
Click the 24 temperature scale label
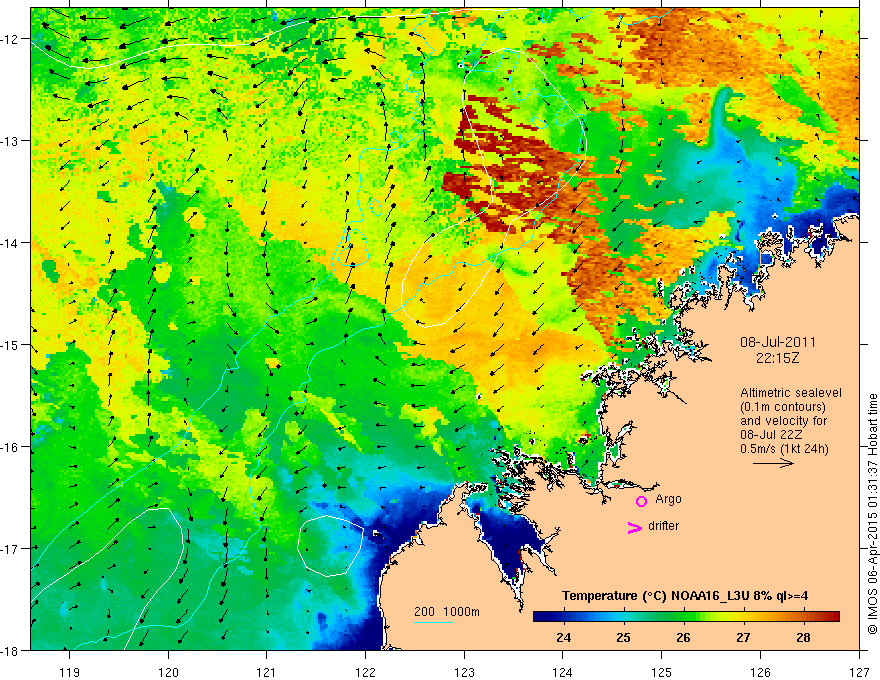(563, 637)
